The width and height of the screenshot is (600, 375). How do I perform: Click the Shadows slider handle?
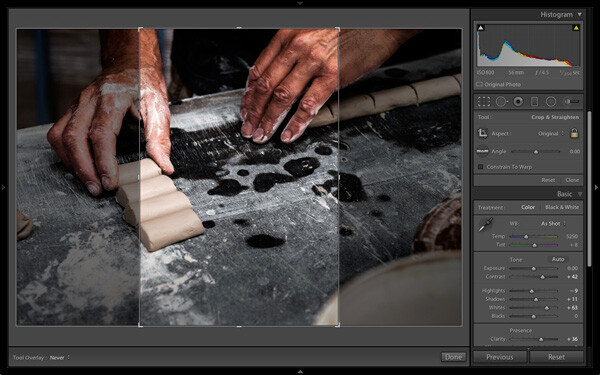pos(536,300)
